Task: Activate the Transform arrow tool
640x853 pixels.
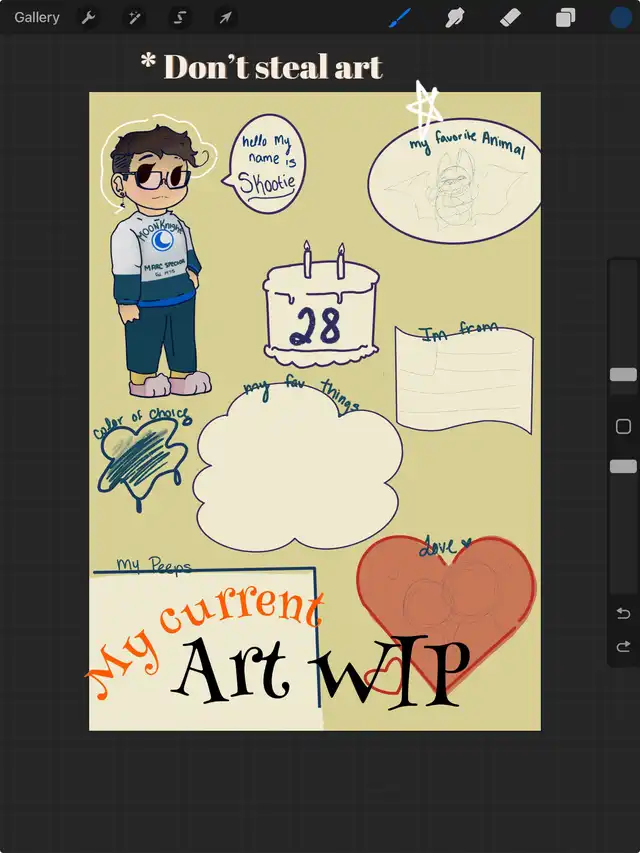Action: (x=226, y=17)
